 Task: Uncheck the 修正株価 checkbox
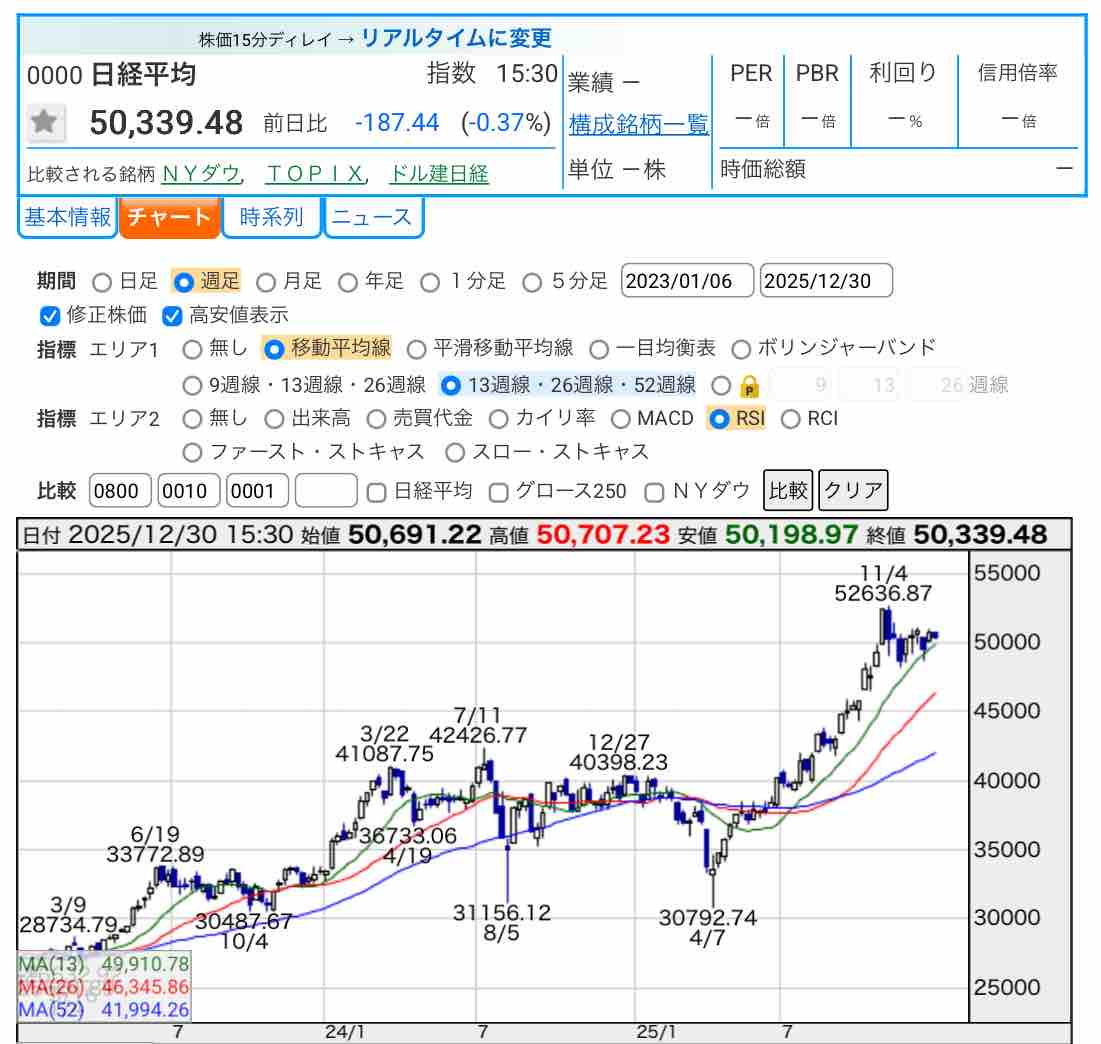pyautogui.click(x=50, y=316)
